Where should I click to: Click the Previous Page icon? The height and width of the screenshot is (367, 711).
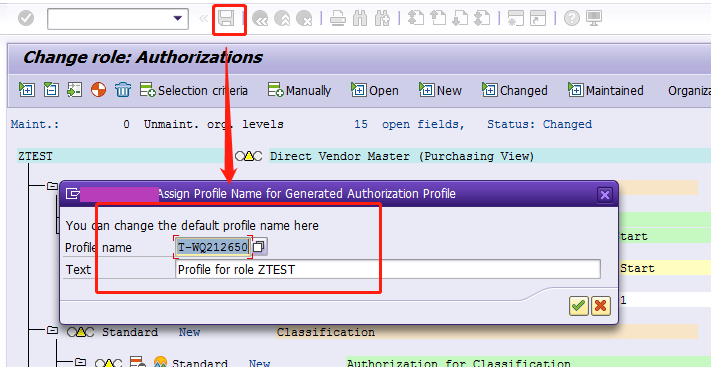[438, 19]
